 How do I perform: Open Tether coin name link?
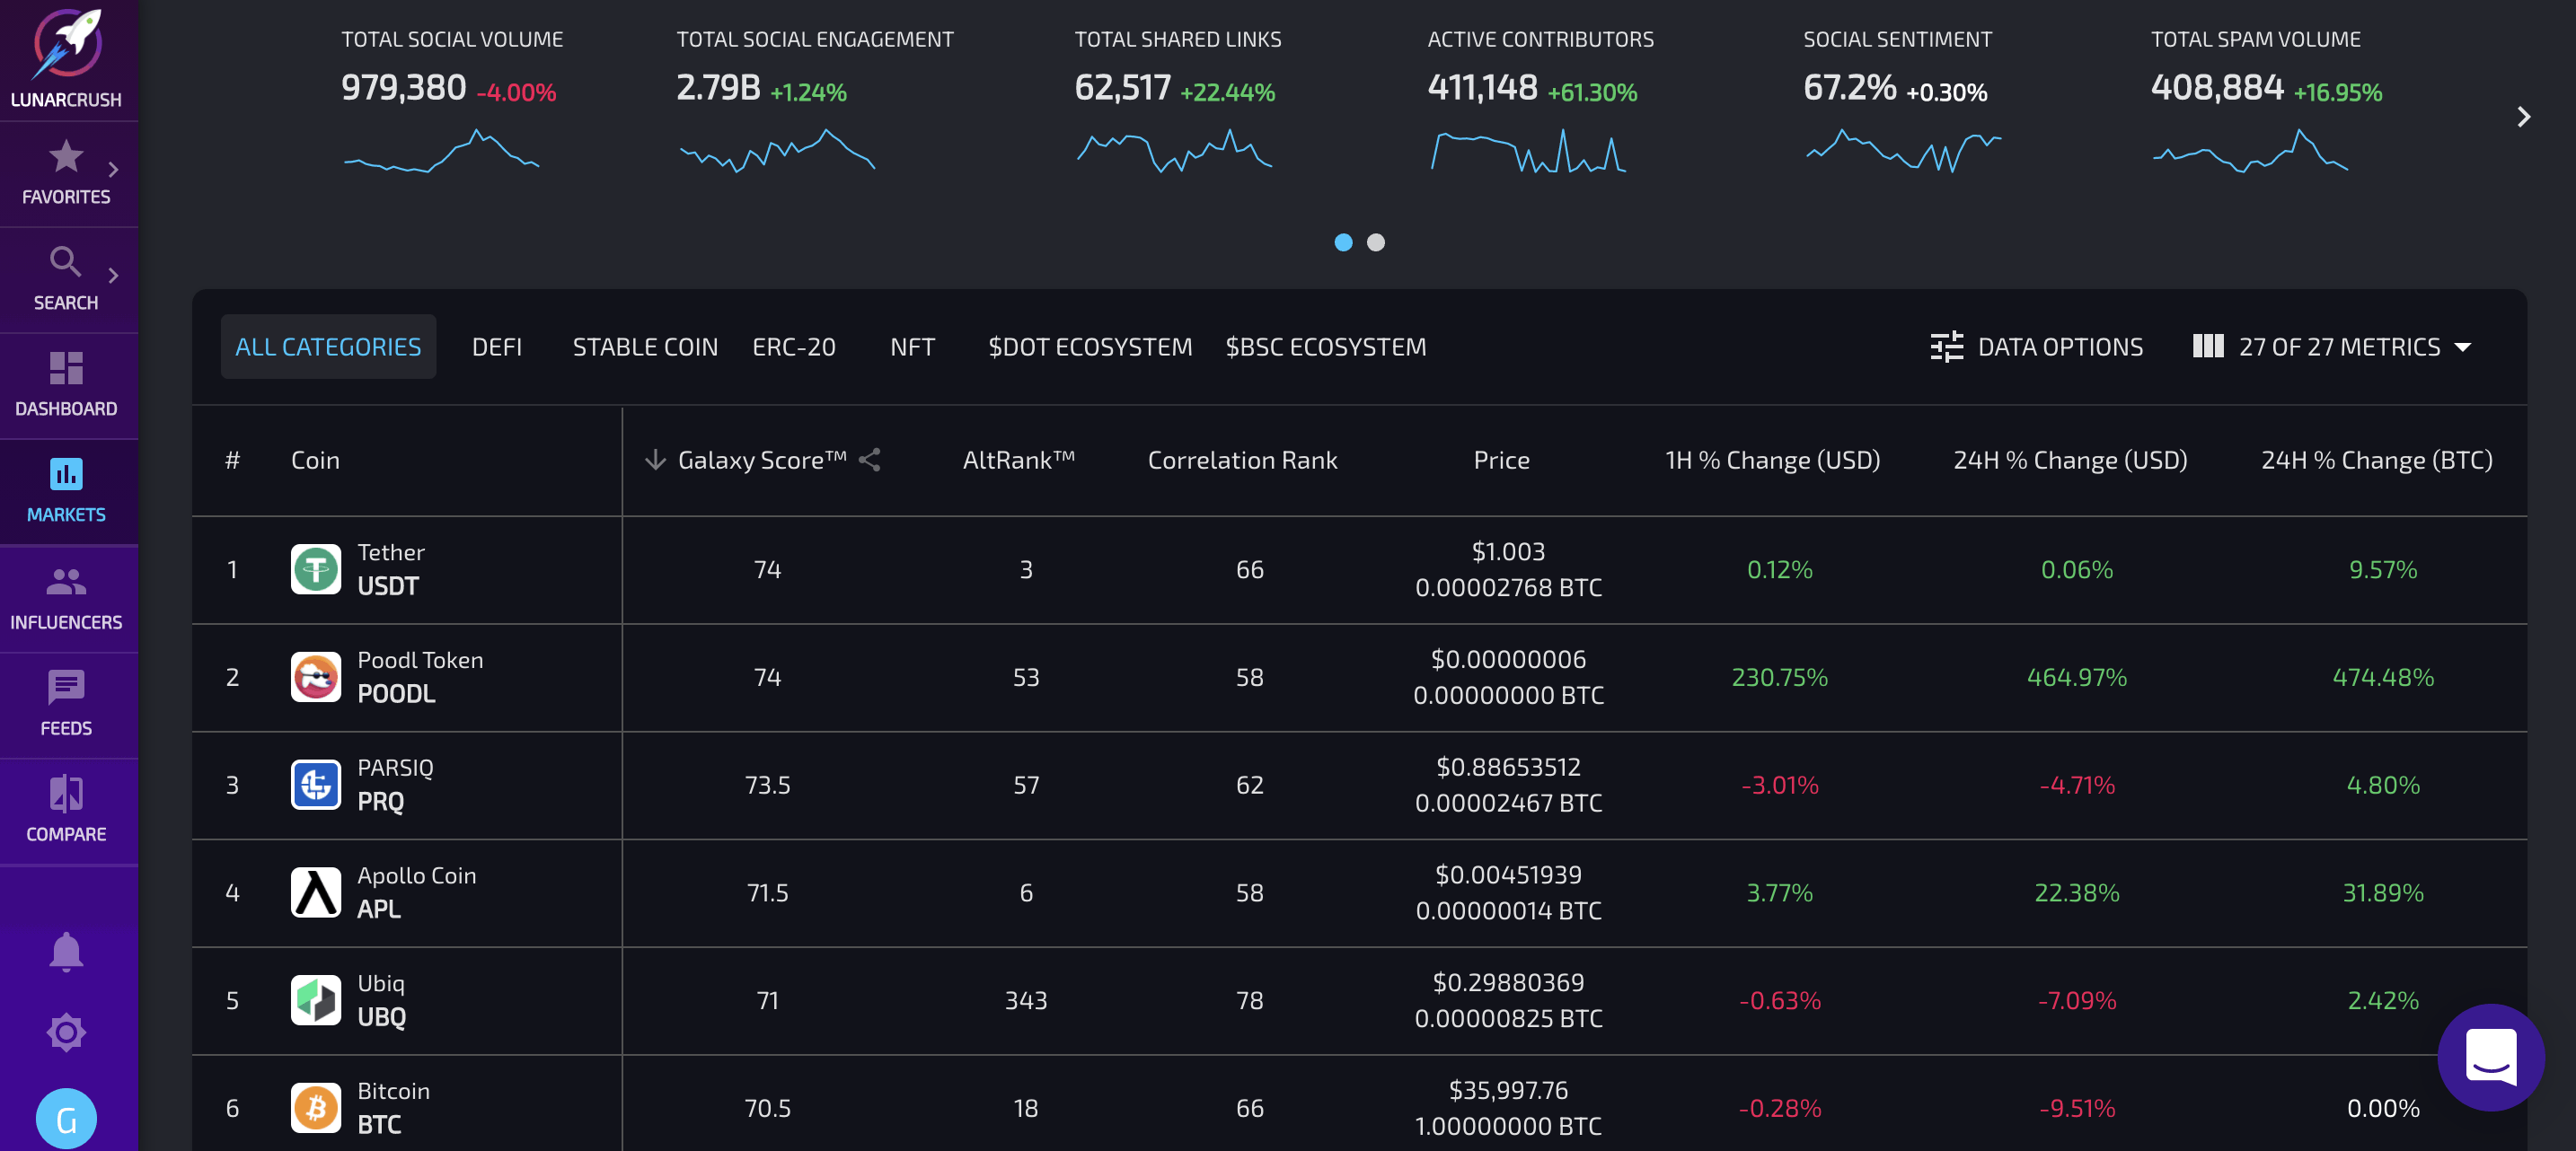(391, 552)
